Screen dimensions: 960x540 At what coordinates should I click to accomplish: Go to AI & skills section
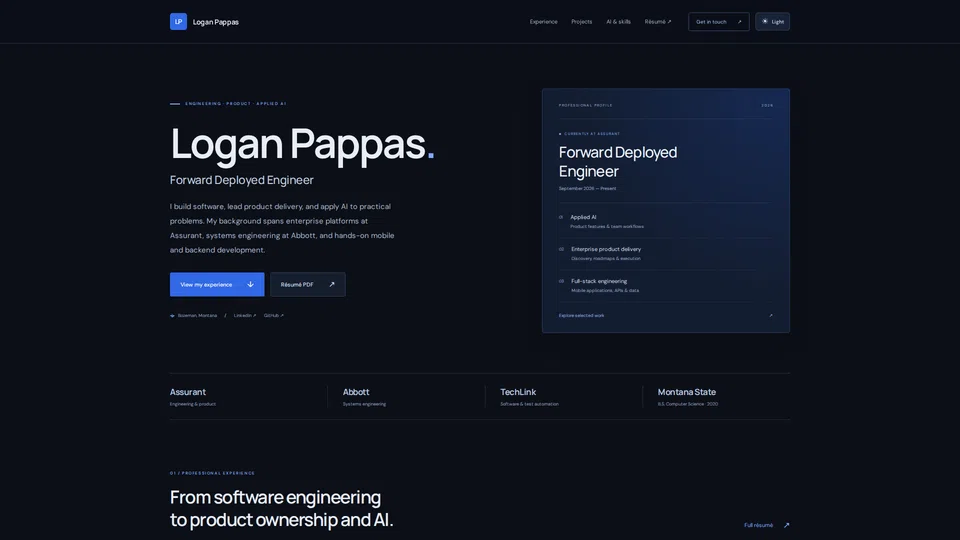point(618,21)
